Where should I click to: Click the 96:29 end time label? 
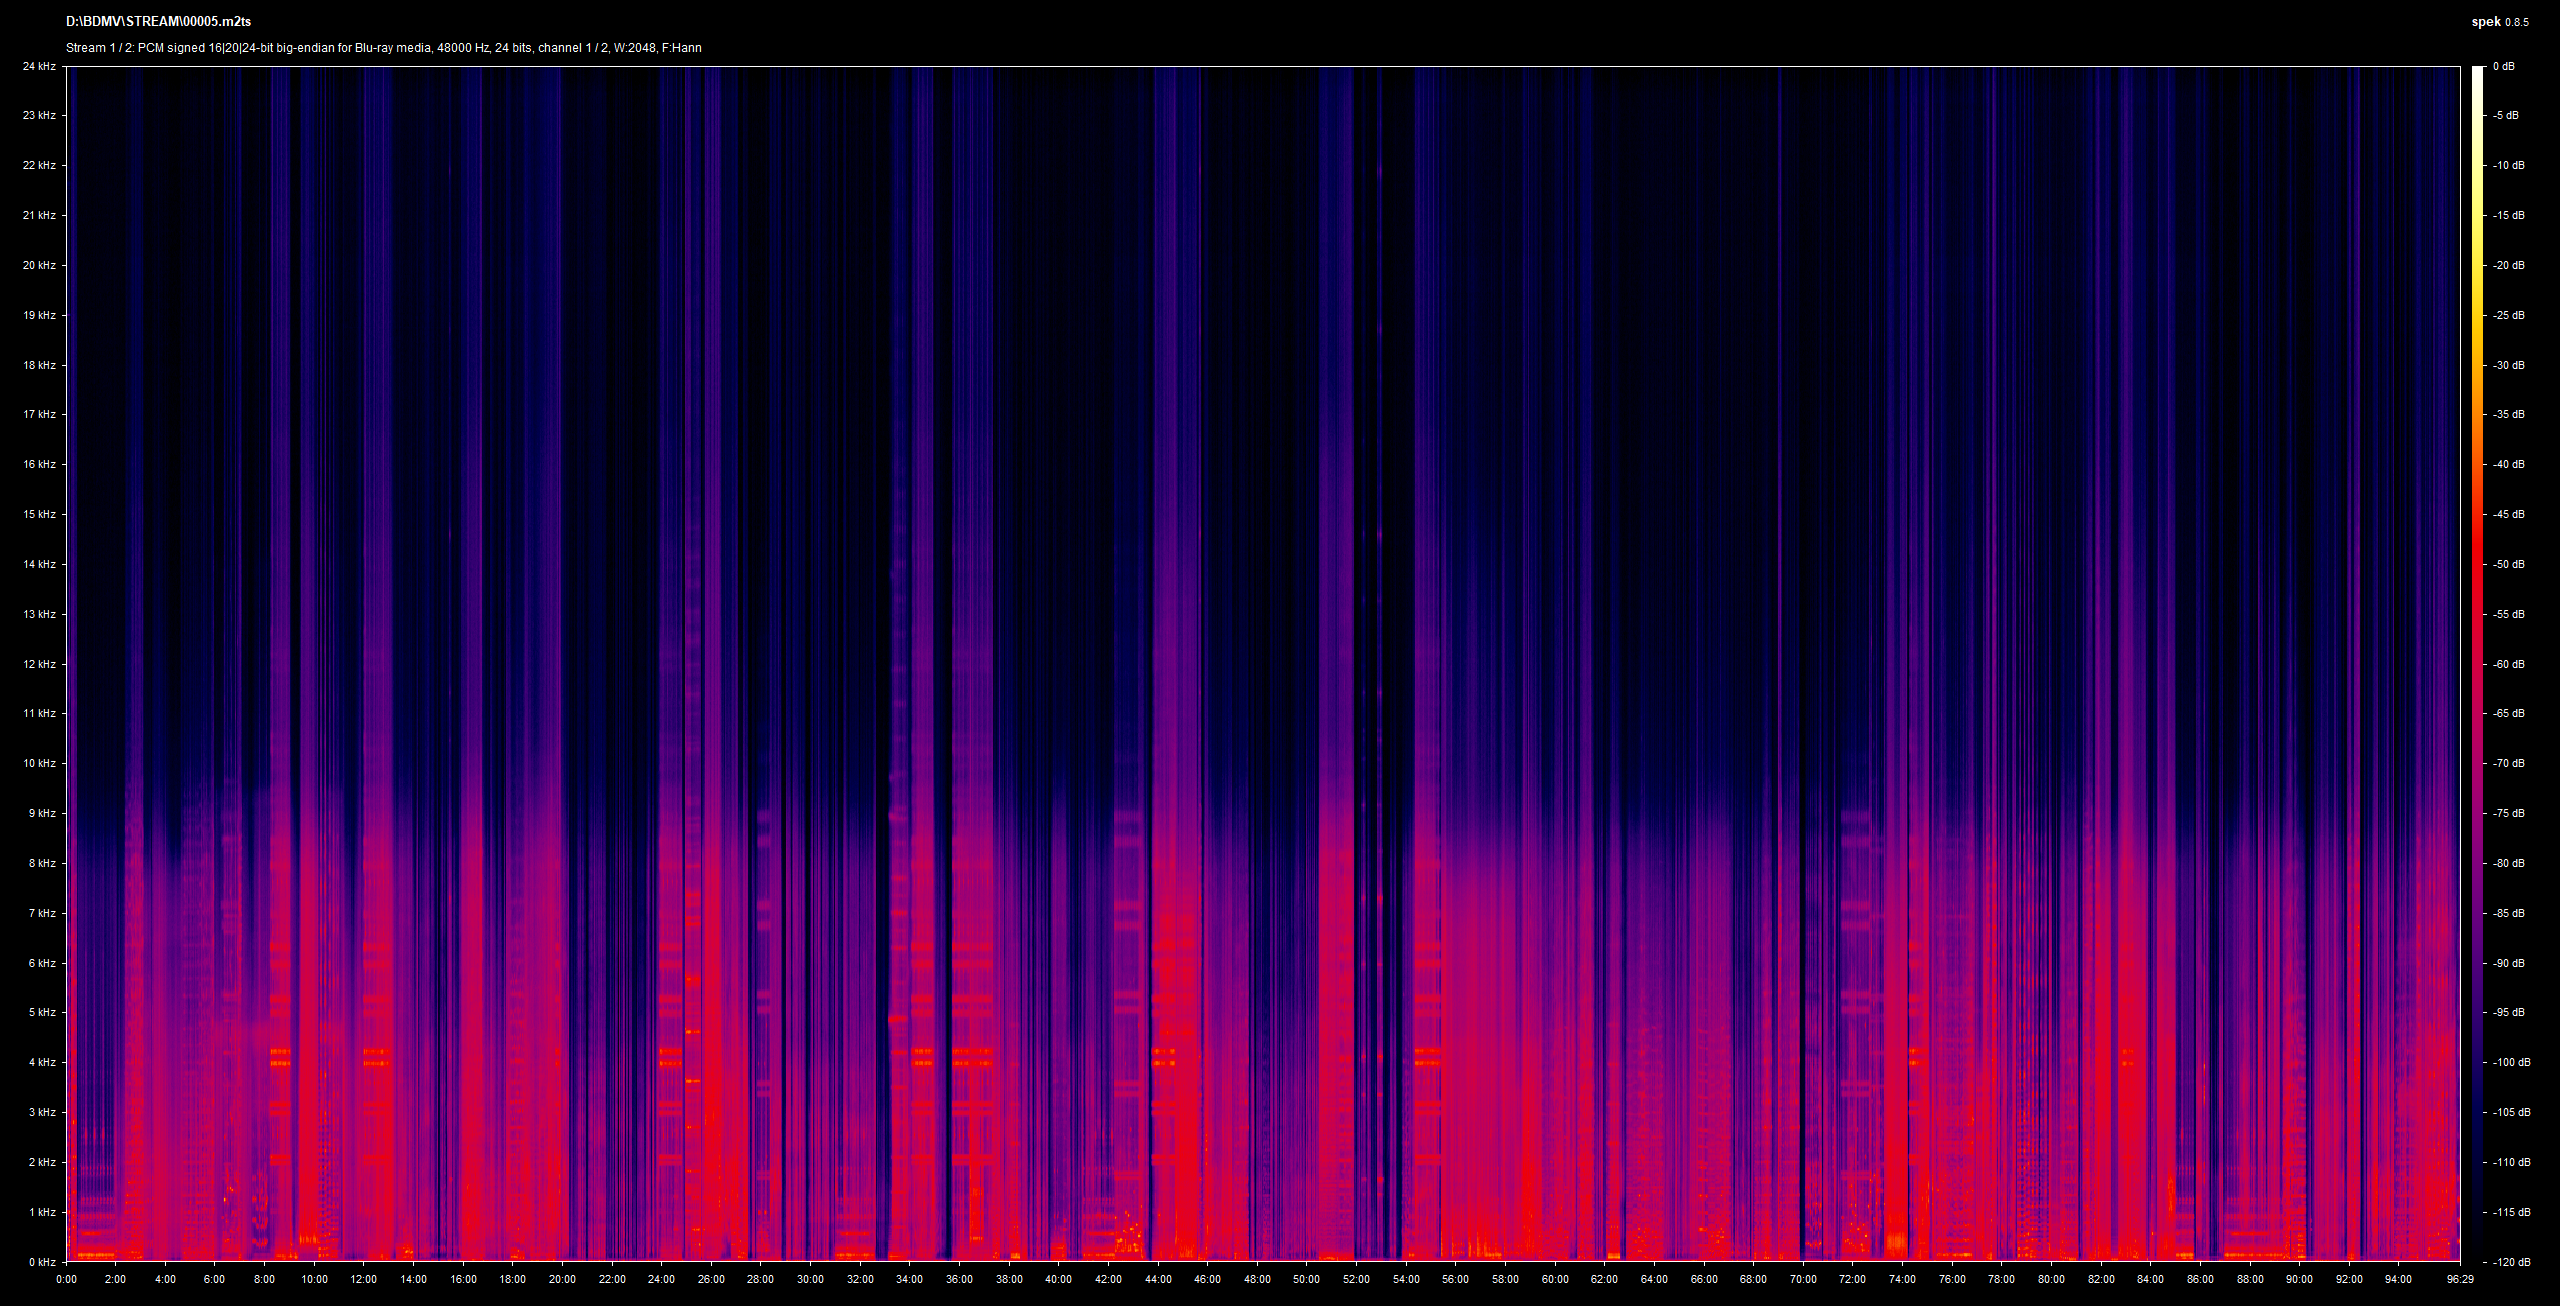click(2460, 1279)
